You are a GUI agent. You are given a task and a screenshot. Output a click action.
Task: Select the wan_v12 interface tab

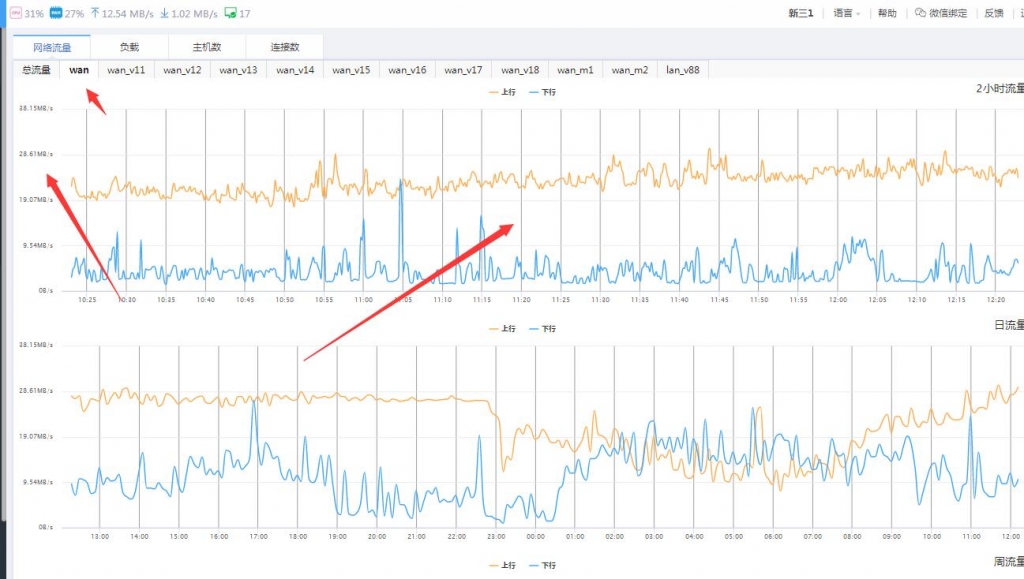182,70
